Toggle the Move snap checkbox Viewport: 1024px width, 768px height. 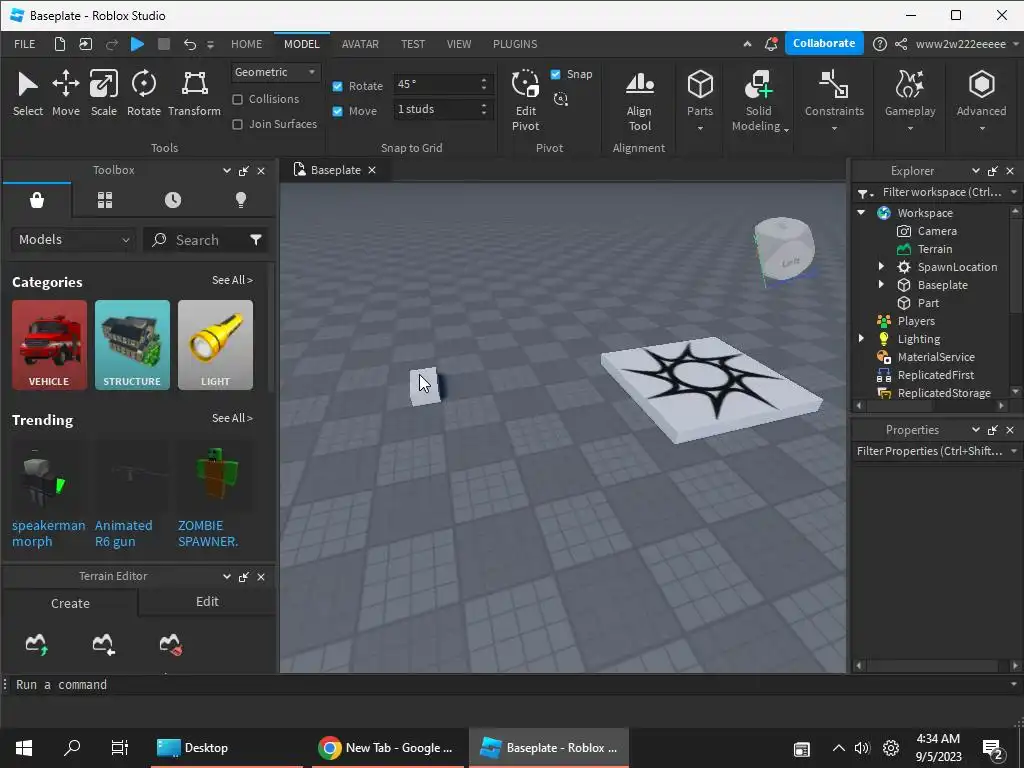(x=338, y=111)
